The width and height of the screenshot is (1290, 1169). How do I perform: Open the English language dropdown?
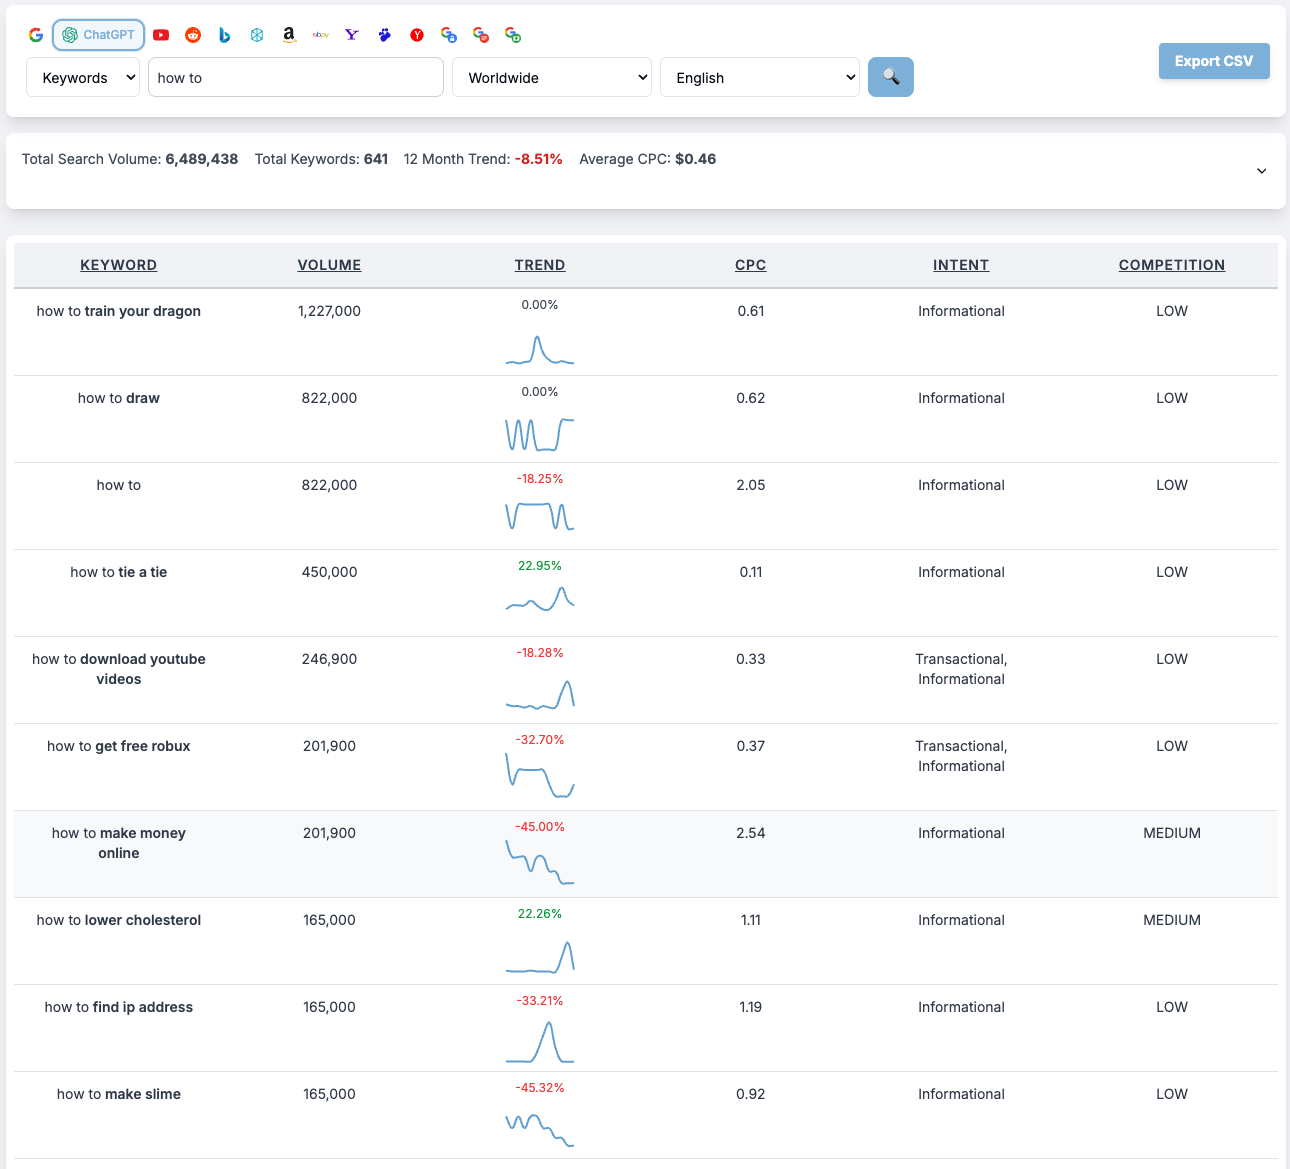click(759, 77)
